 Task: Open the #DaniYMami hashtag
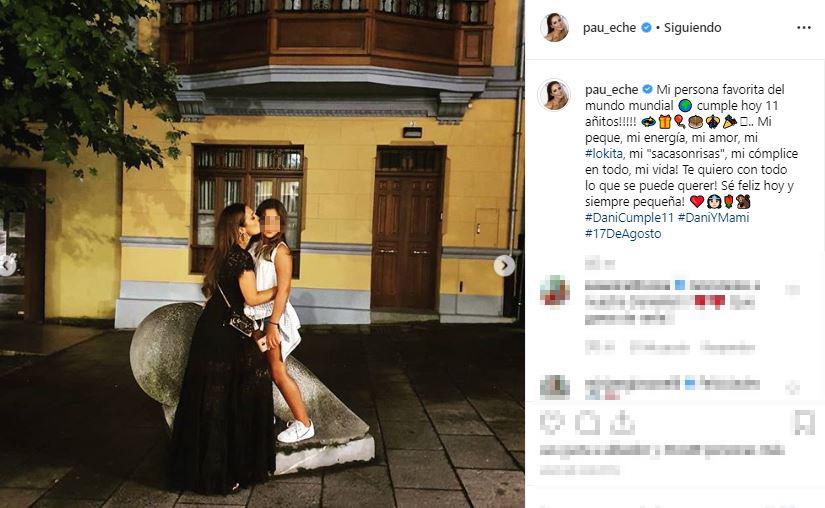pyautogui.click(x=713, y=218)
